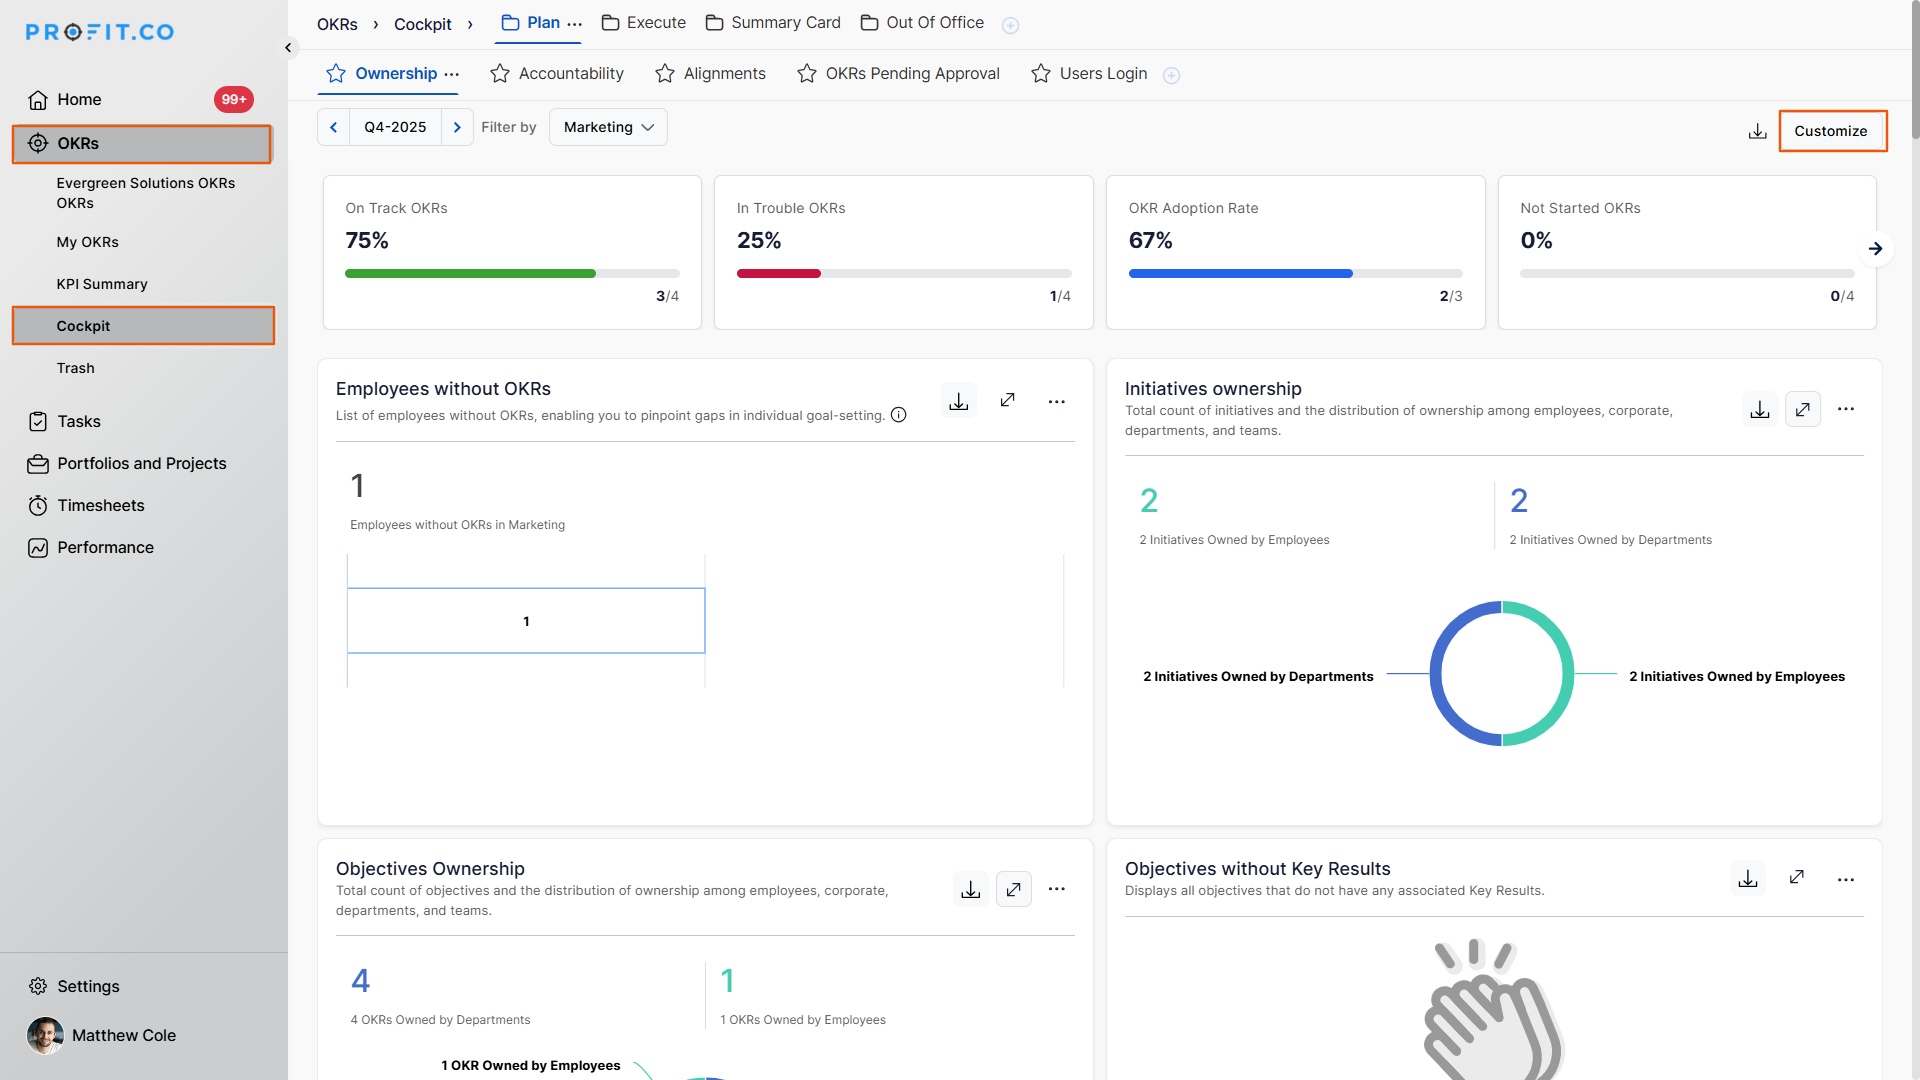Expand the Objectives Ownership widget

(1013, 889)
